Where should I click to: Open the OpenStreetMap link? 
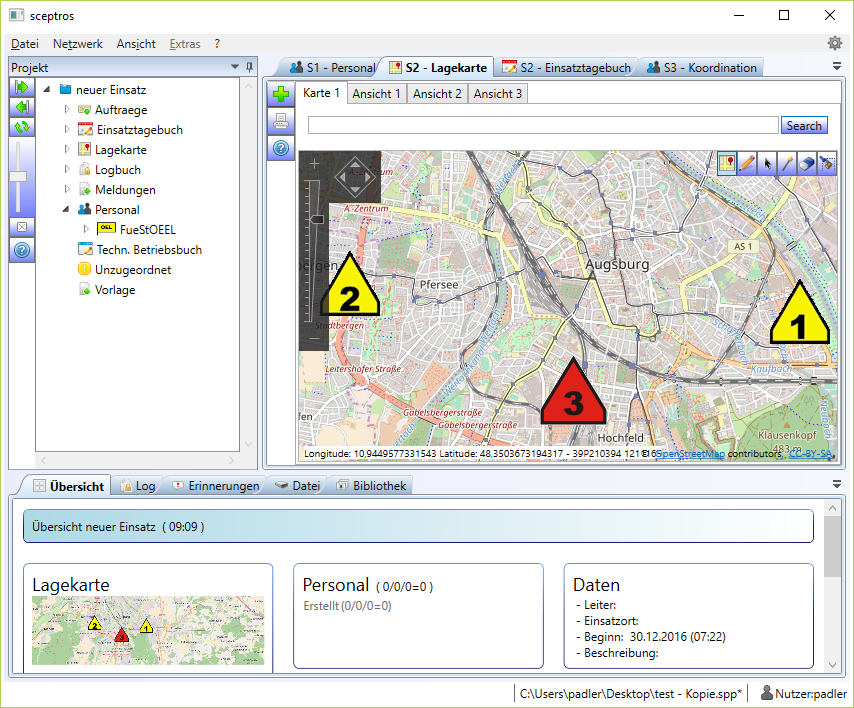(x=691, y=454)
